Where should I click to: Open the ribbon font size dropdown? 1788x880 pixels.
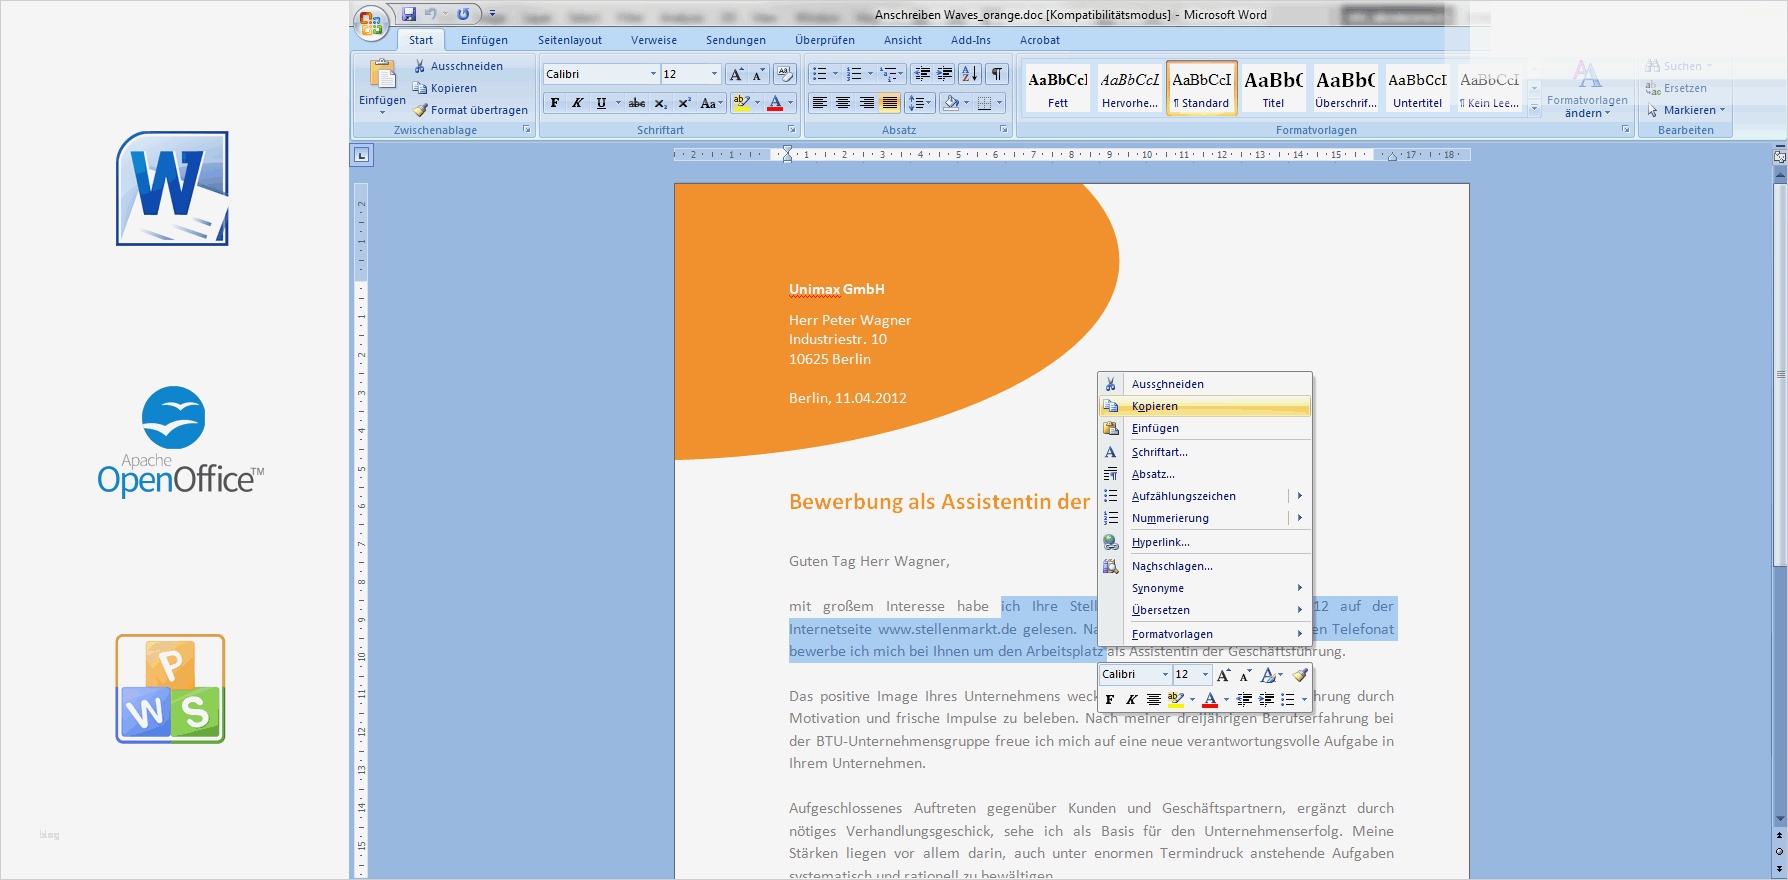tap(714, 74)
